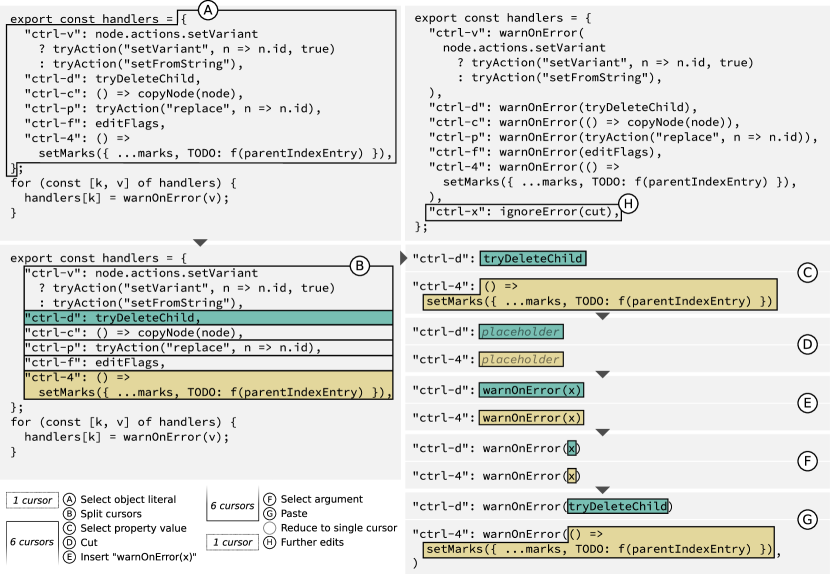
Task: Click the boxed "ctrl-x": ignoreError(cut) line
Action: coord(524,212)
